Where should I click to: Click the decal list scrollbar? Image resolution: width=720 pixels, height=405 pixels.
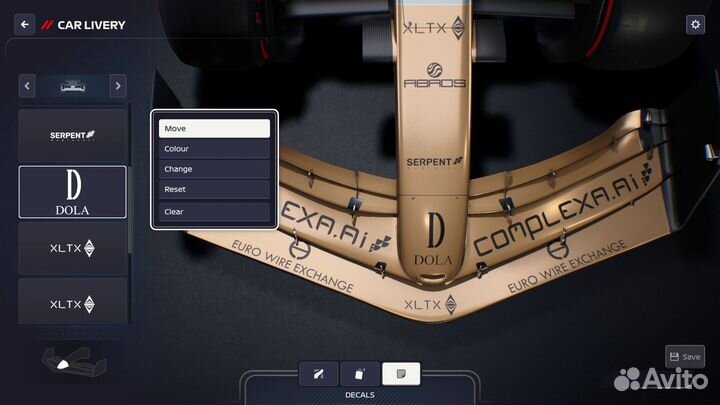point(130,209)
